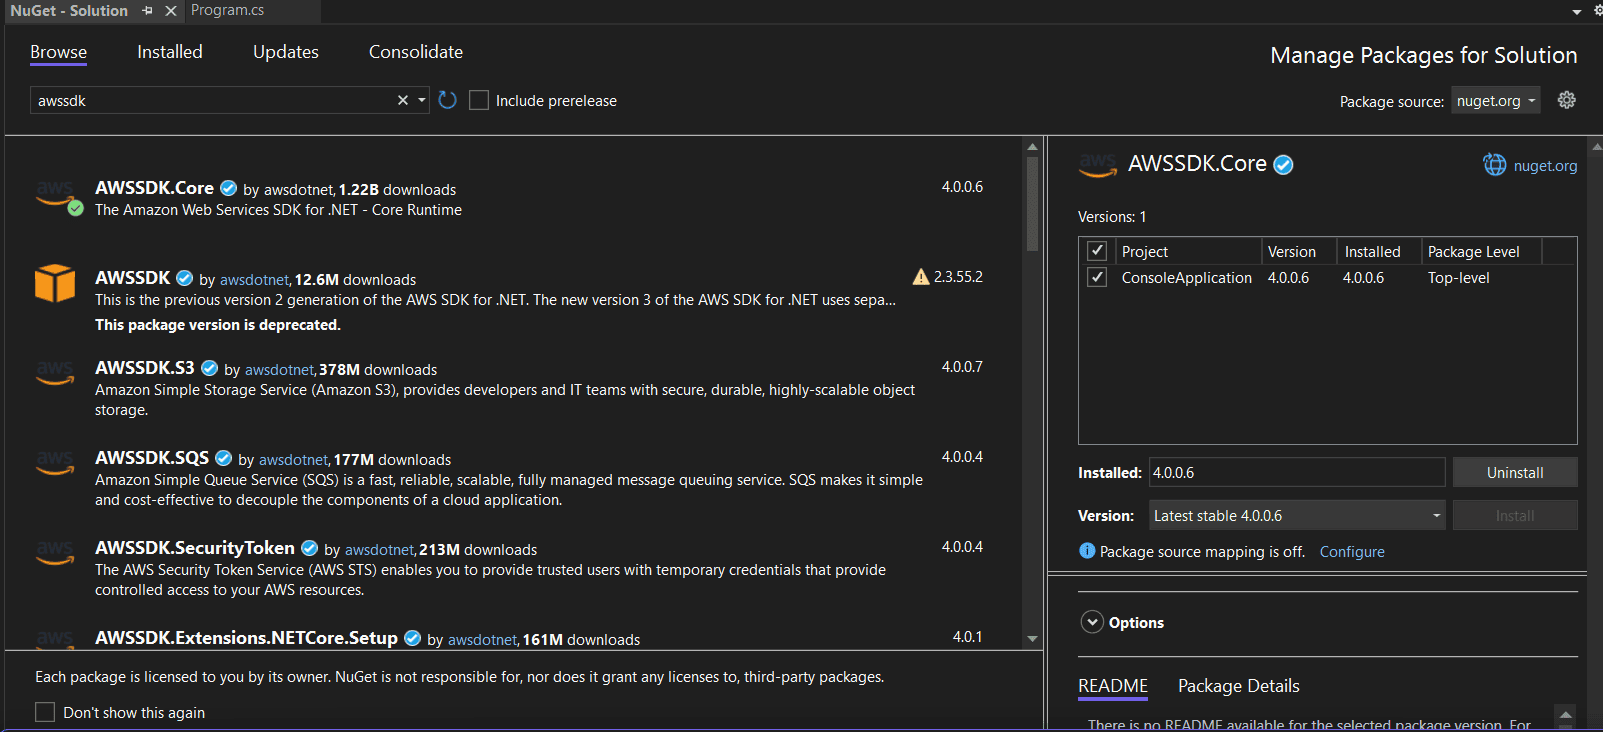Click verified badge next to AWSSDK.SecurityToken

[309, 548]
